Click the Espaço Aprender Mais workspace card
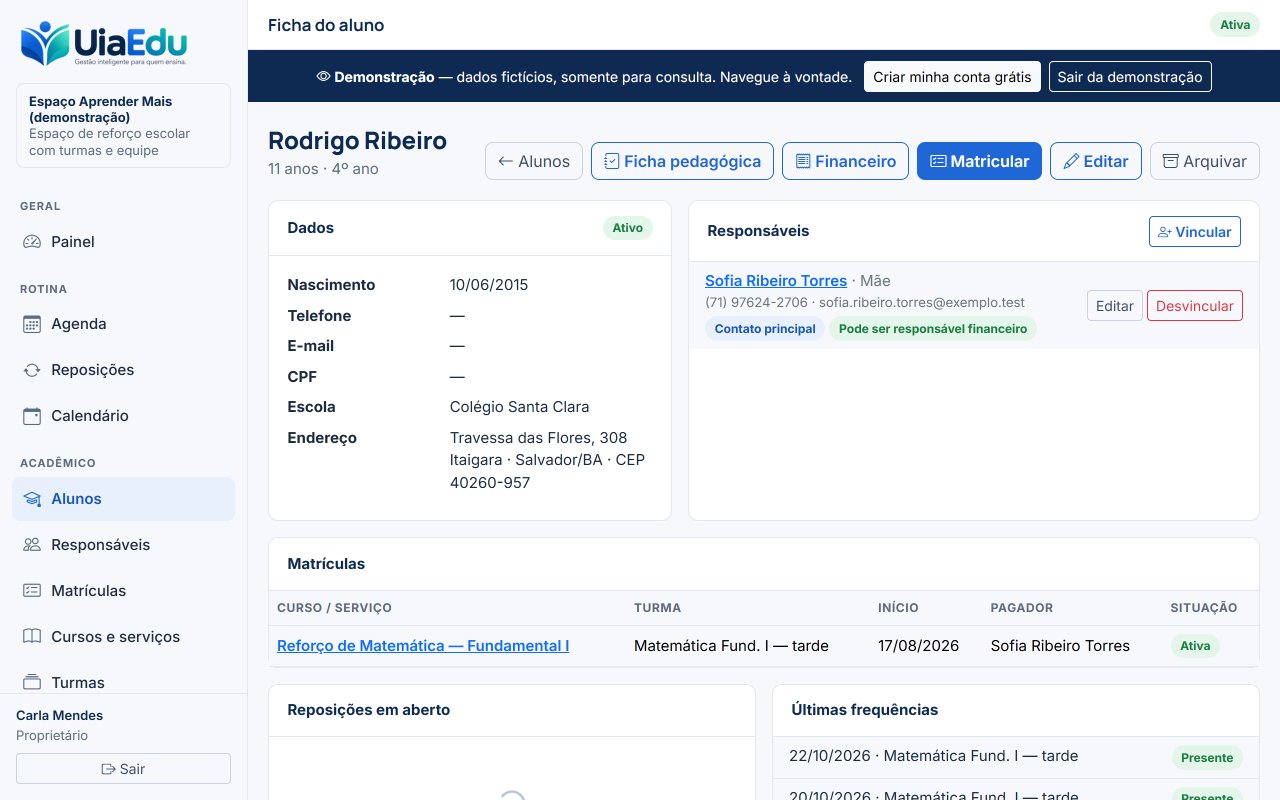1280x800 pixels. point(123,126)
